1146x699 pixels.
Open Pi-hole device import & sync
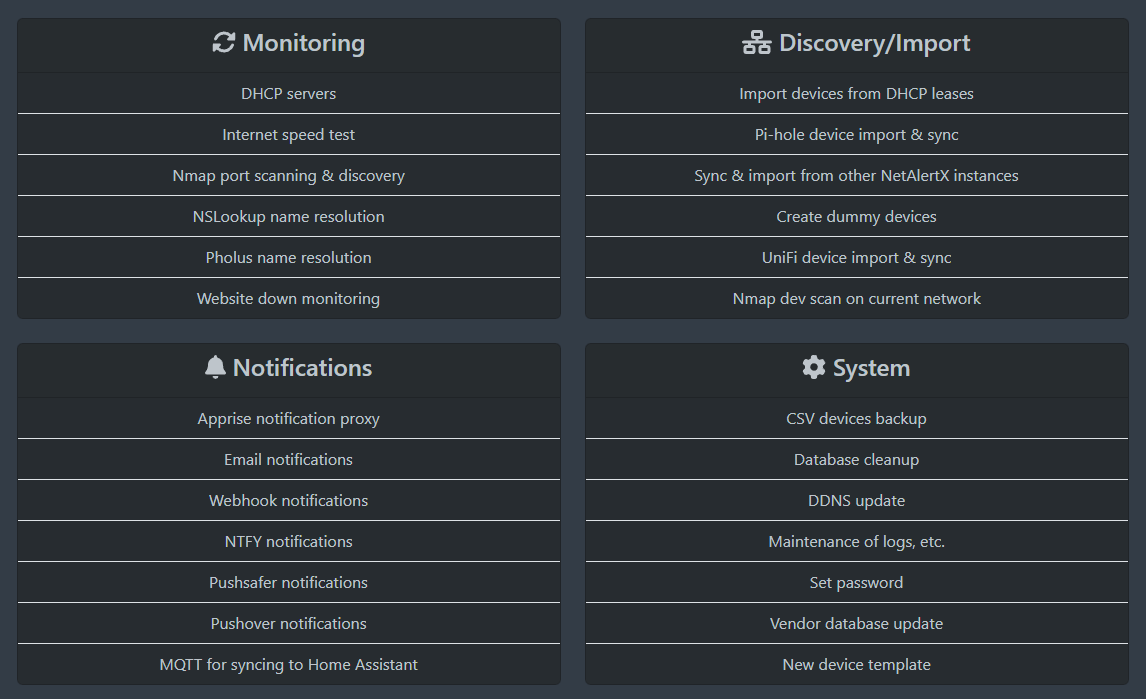point(856,134)
